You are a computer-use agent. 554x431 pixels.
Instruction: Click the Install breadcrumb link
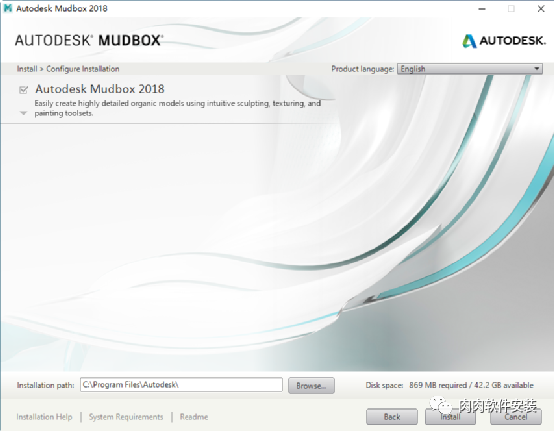coord(27,69)
